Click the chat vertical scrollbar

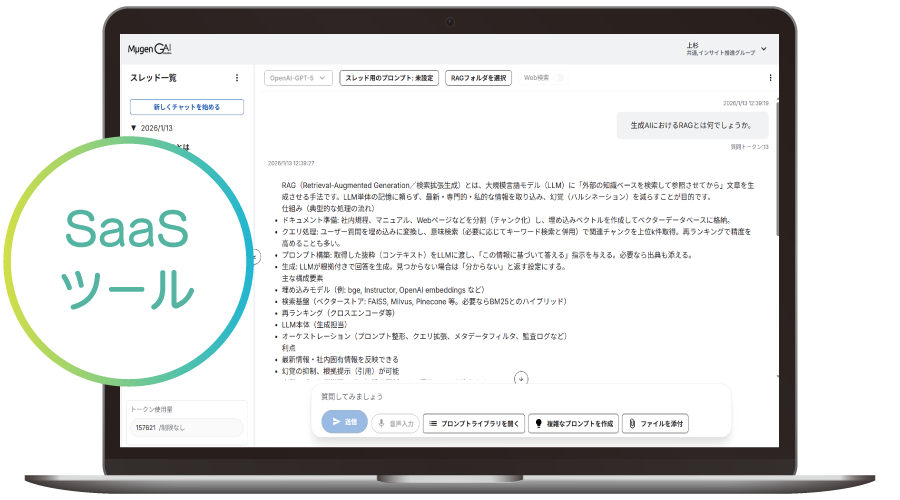click(777, 169)
